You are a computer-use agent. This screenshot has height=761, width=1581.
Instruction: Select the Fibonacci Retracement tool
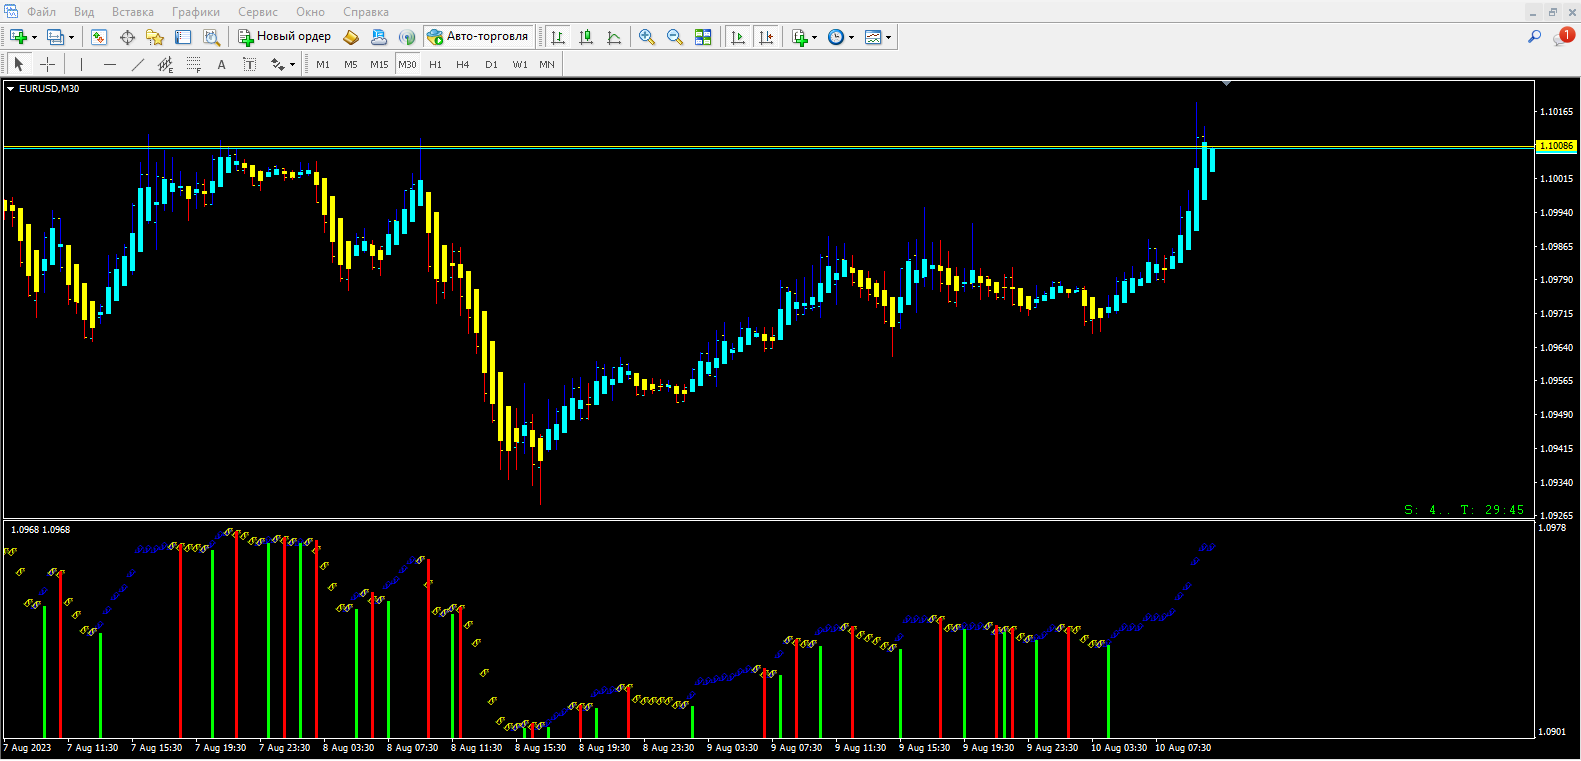(194, 64)
